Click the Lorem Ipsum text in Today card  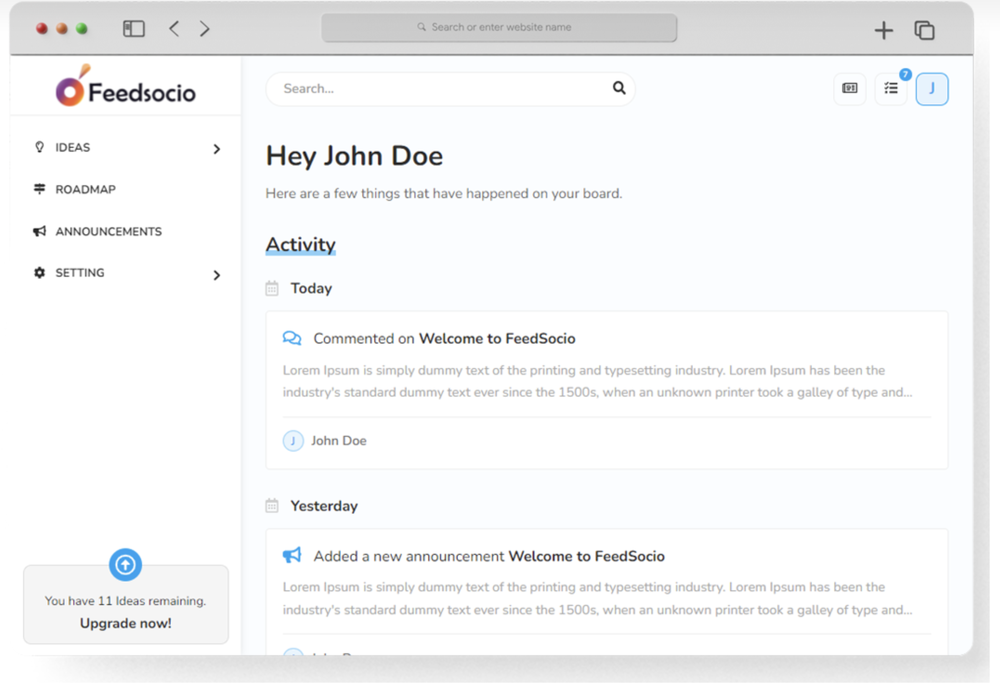pos(598,381)
